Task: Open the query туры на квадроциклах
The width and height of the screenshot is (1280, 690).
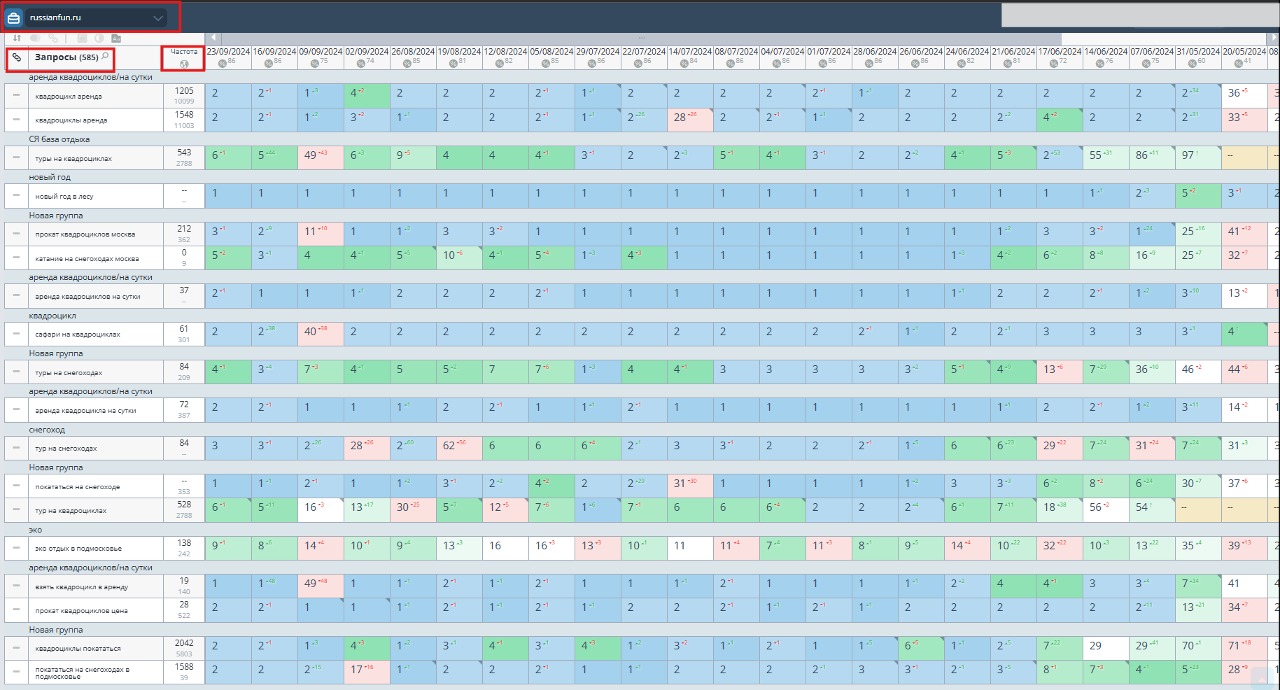Action: pos(73,158)
